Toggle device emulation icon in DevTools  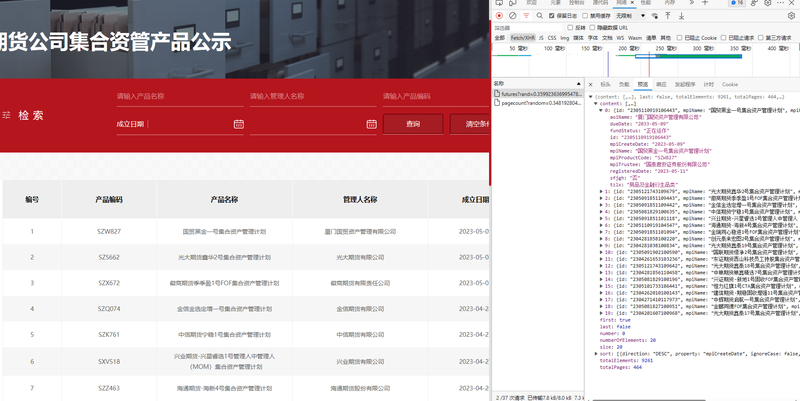pyautogui.click(x=513, y=3)
